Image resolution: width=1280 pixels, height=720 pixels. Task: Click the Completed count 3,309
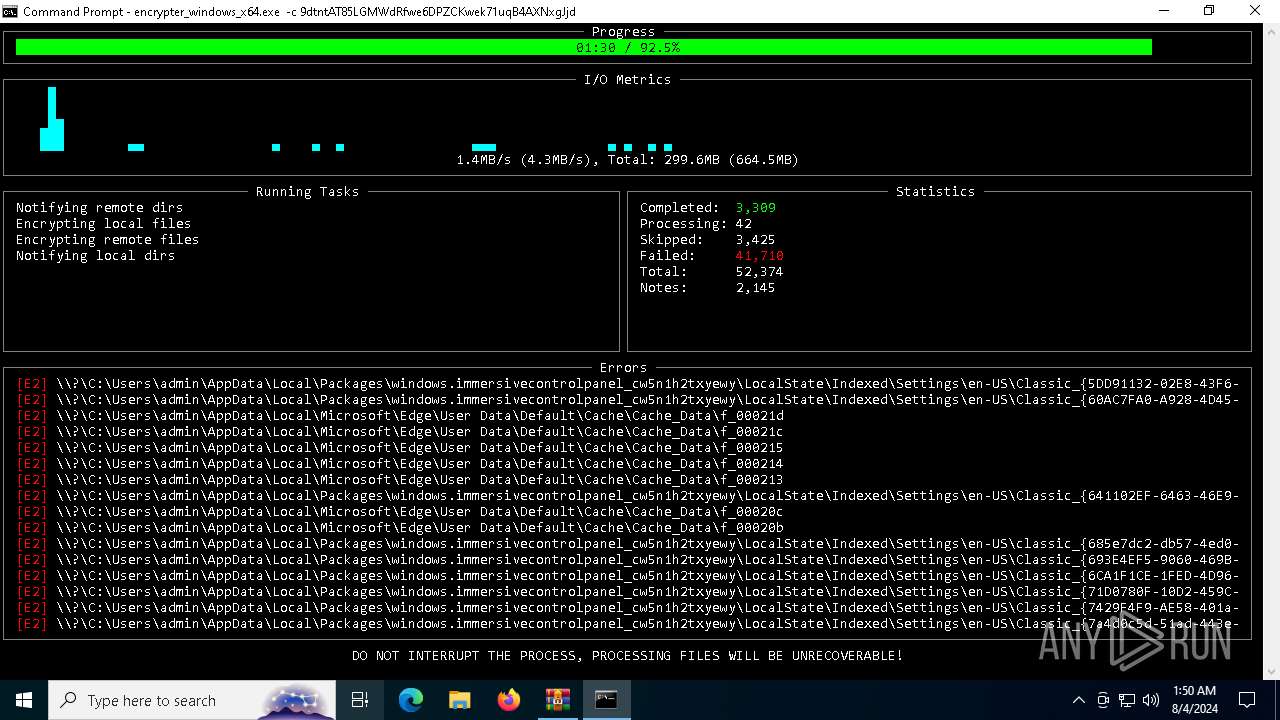[x=755, y=208]
